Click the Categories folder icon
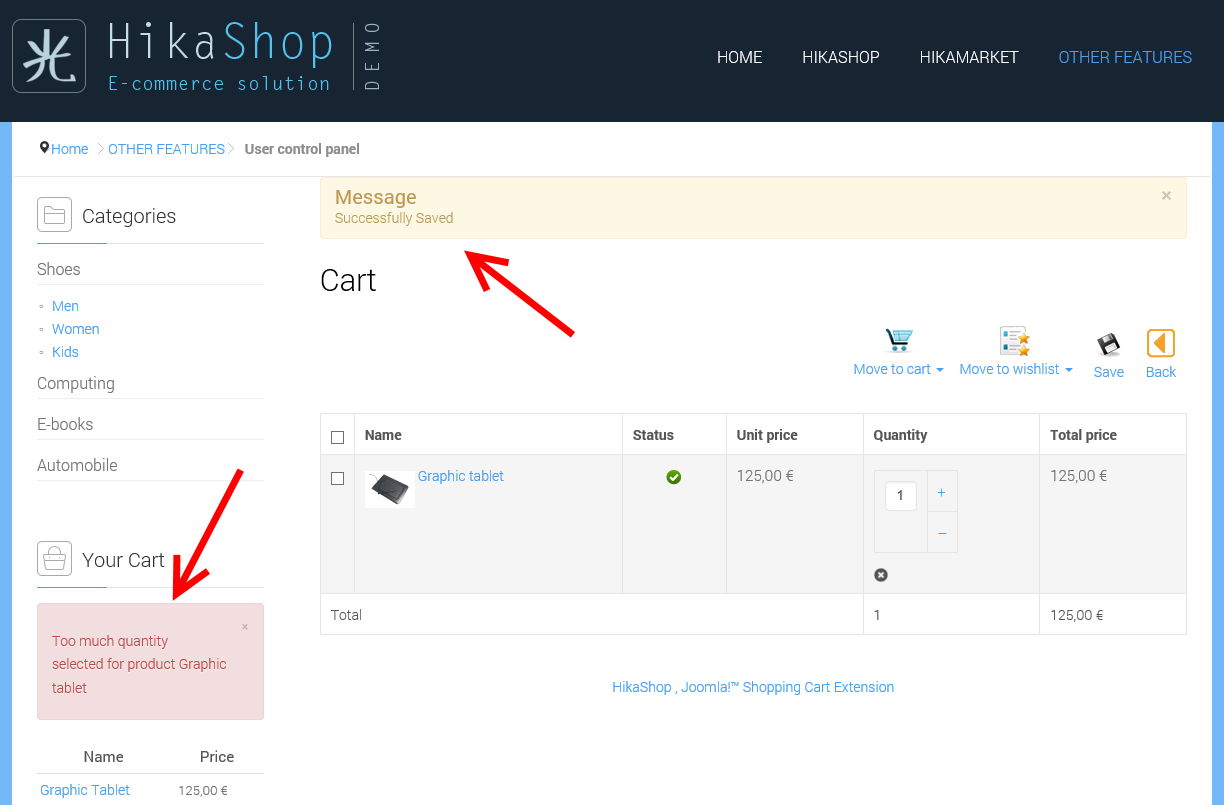Image resolution: width=1224 pixels, height=805 pixels. (54, 214)
